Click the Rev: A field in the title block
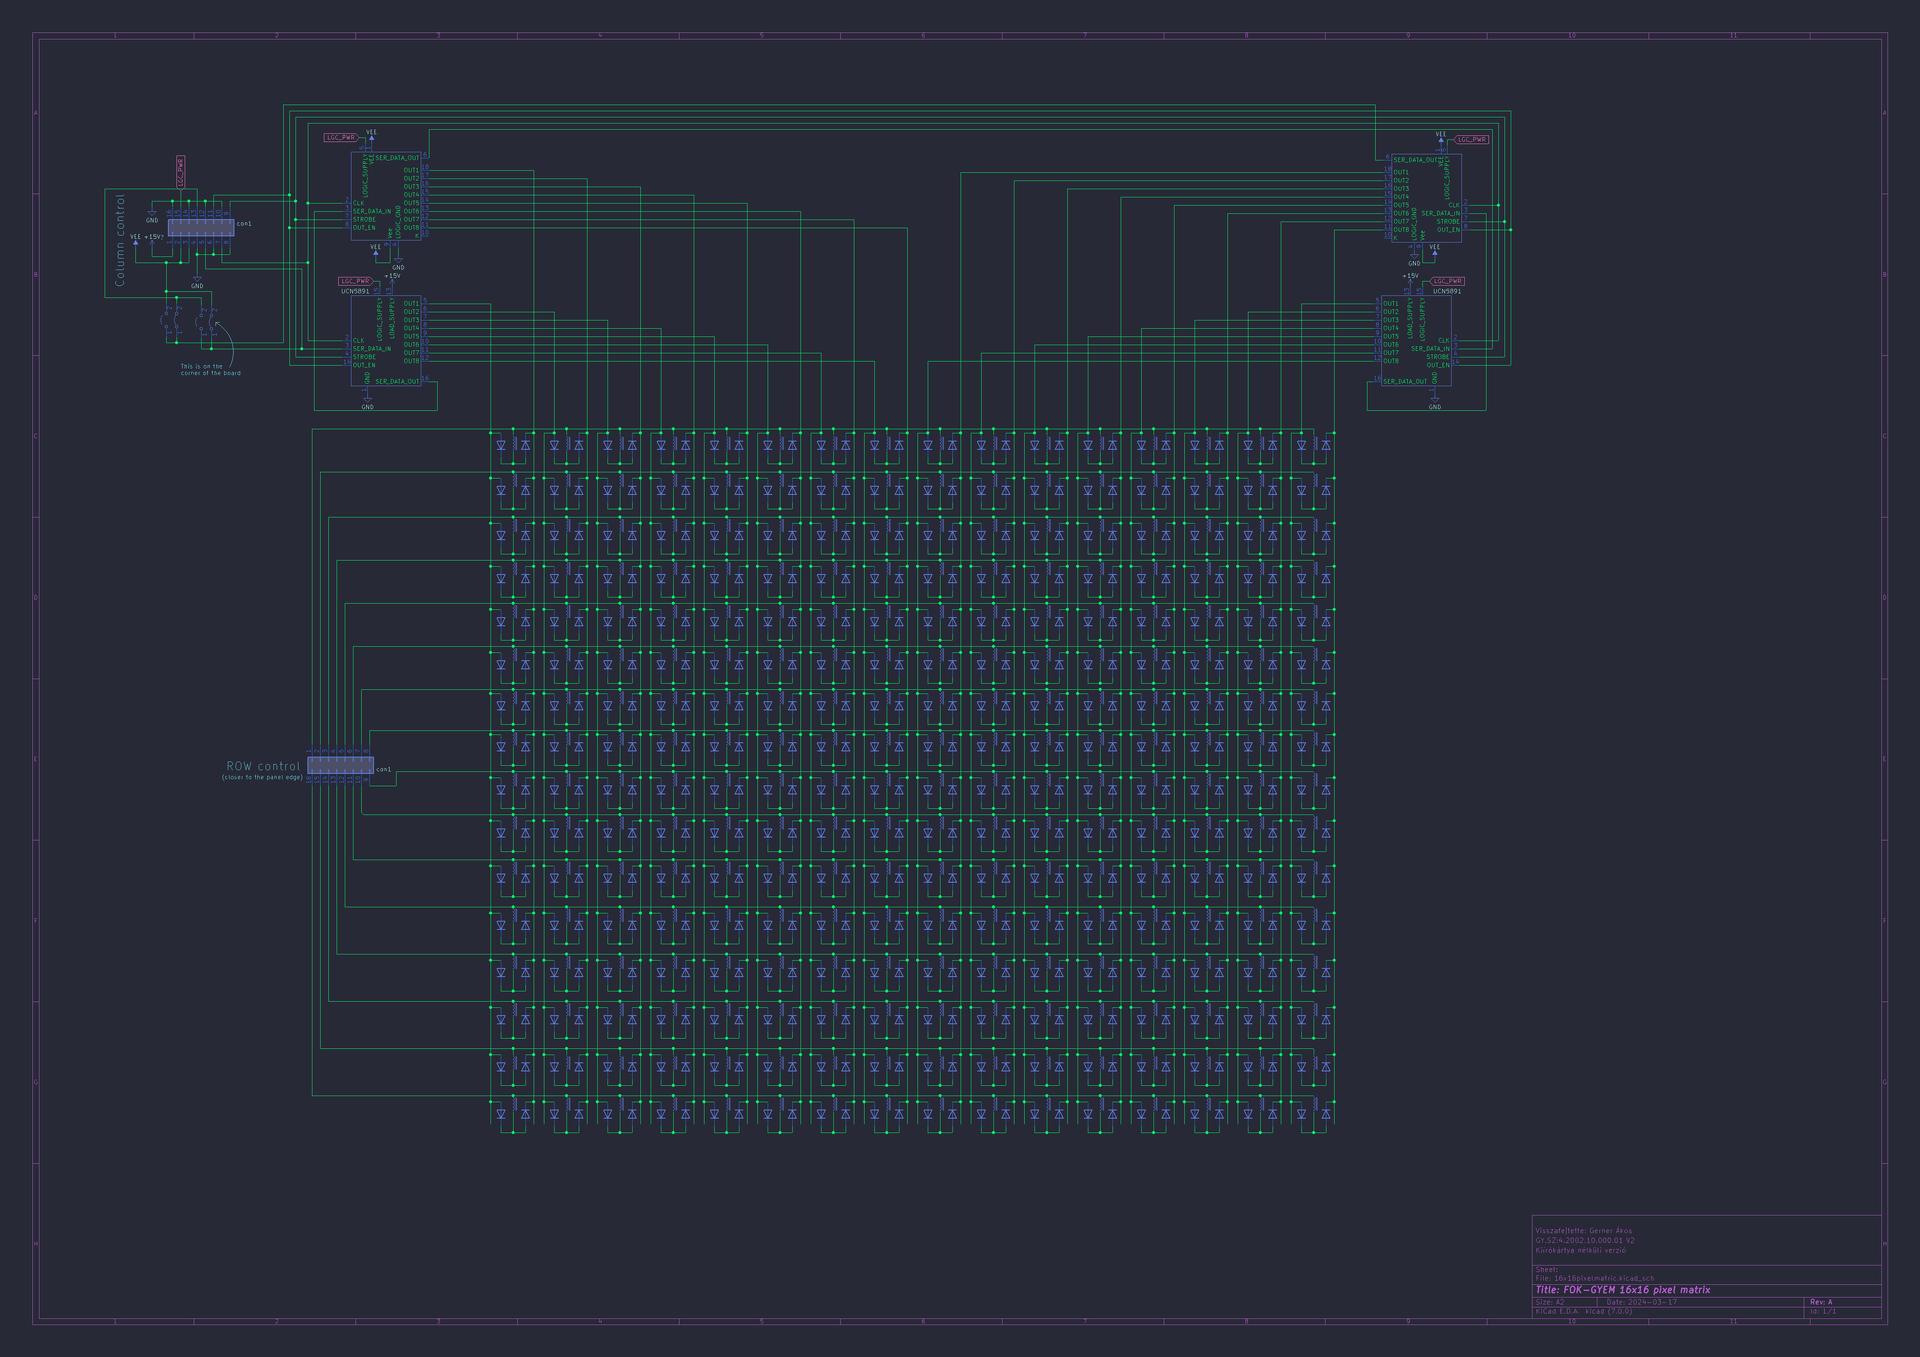Image resolution: width=1920 pixels, height=1357 pixels. click(x=1821, y=1302)
